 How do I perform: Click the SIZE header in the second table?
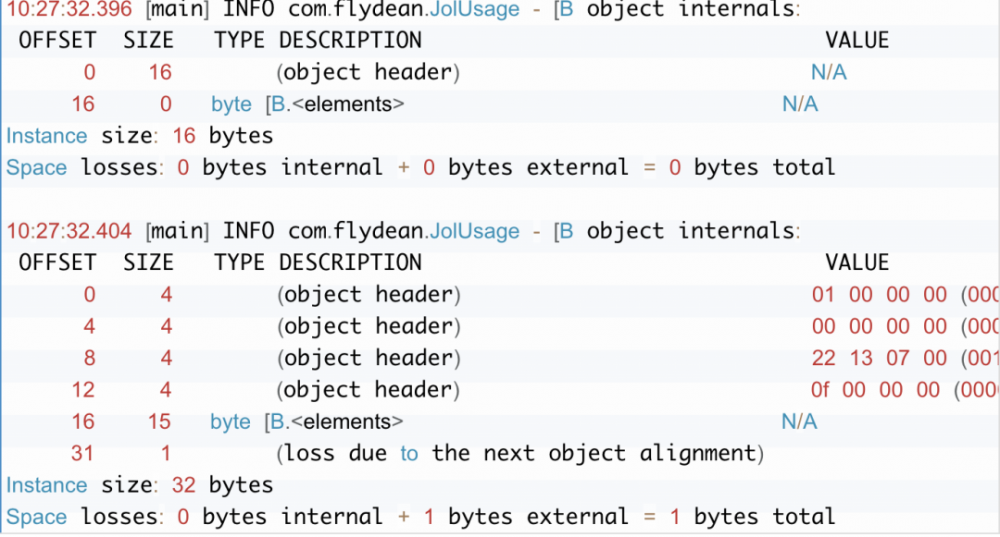(x=148, y=263)
